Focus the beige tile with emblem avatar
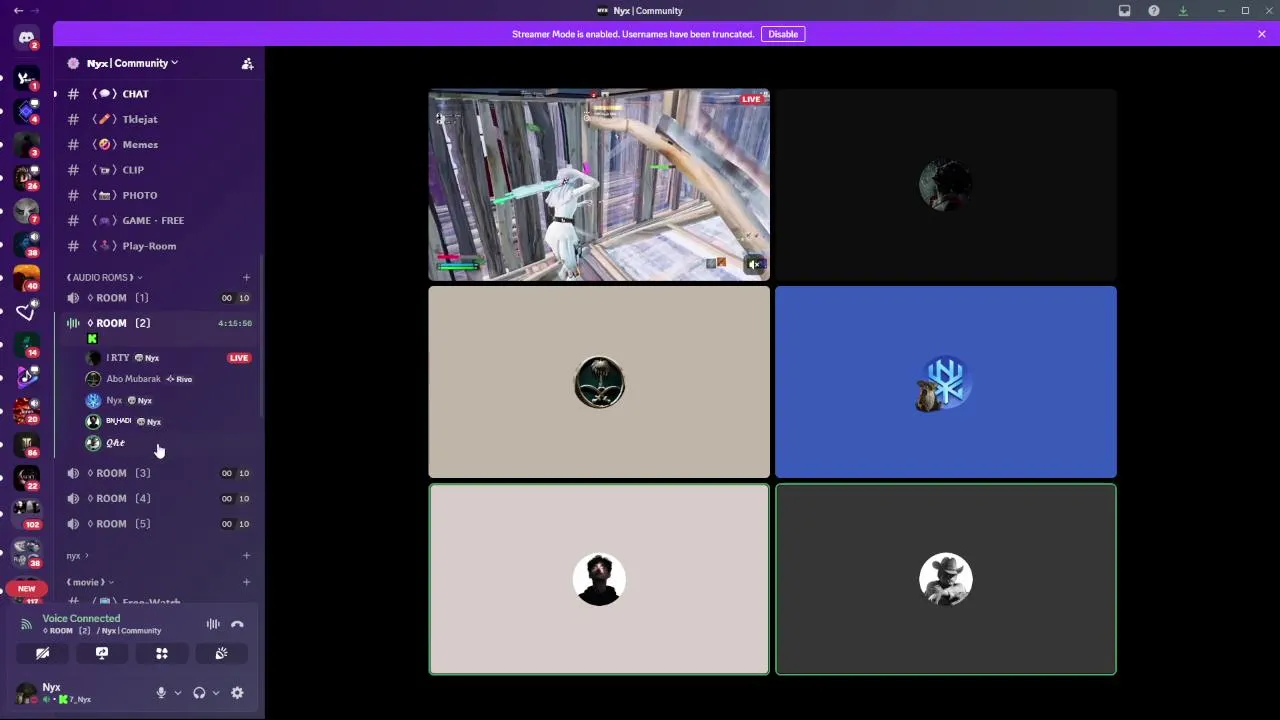Screen dimensions: 1280x720 coord(599,382)
